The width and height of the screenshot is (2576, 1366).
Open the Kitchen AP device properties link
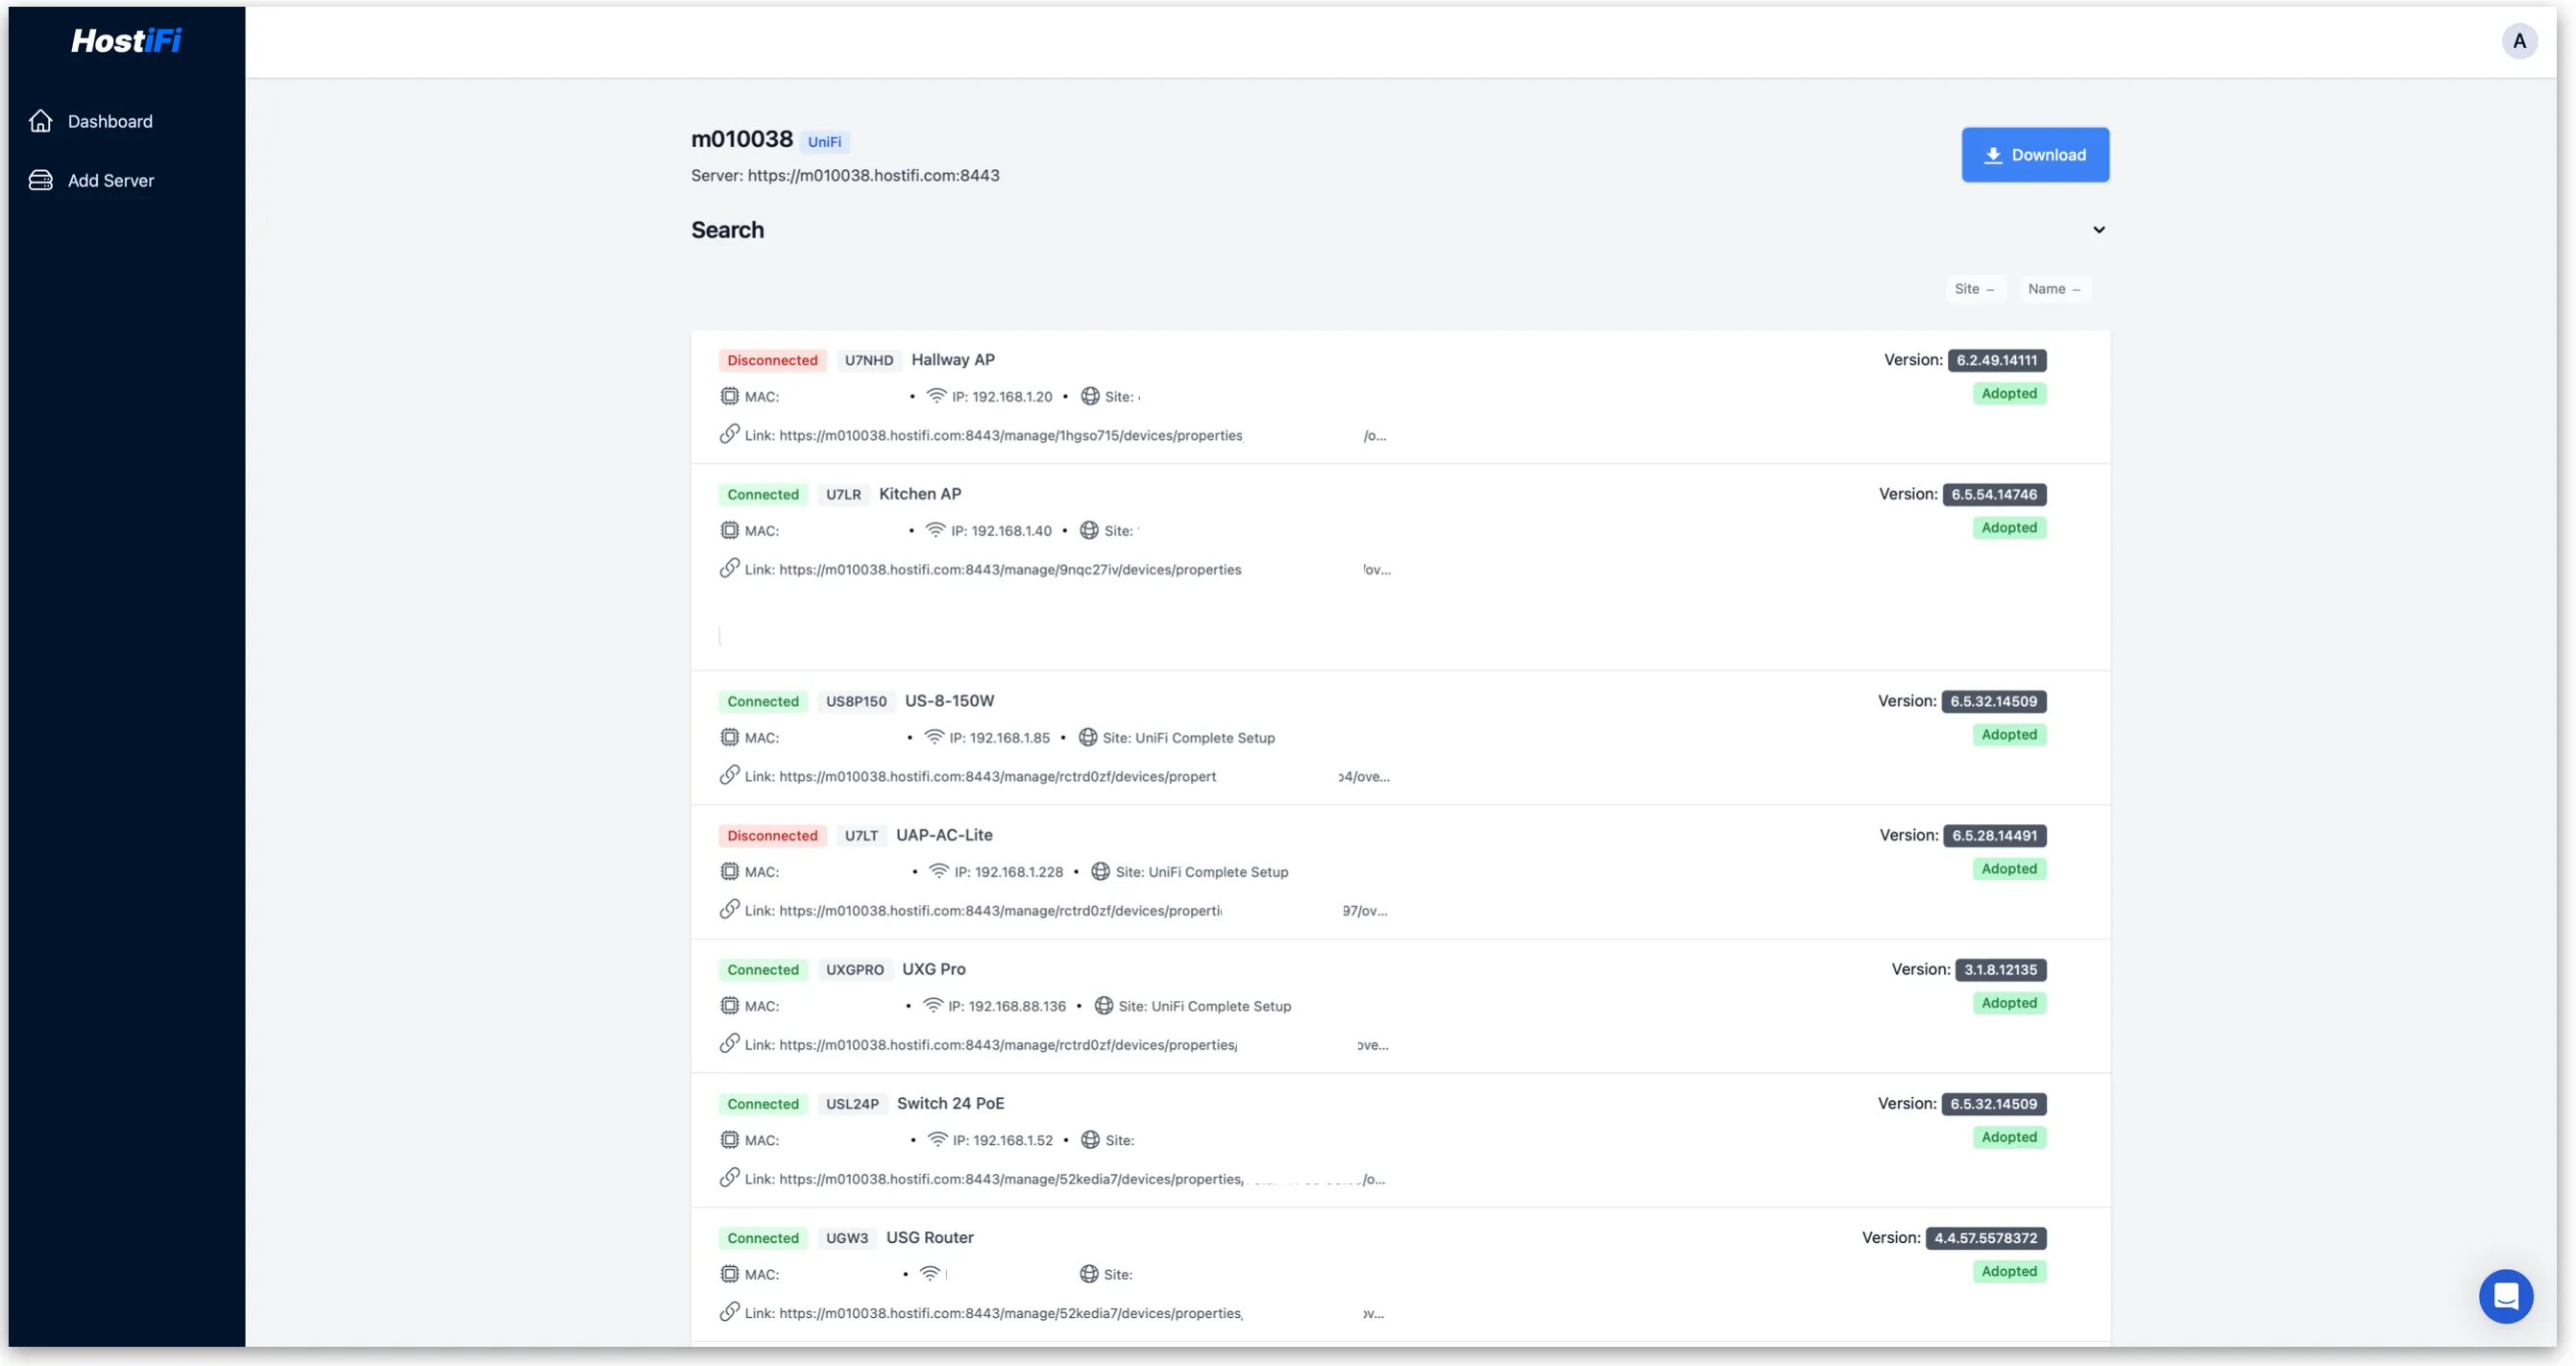tap(1010, 569)
